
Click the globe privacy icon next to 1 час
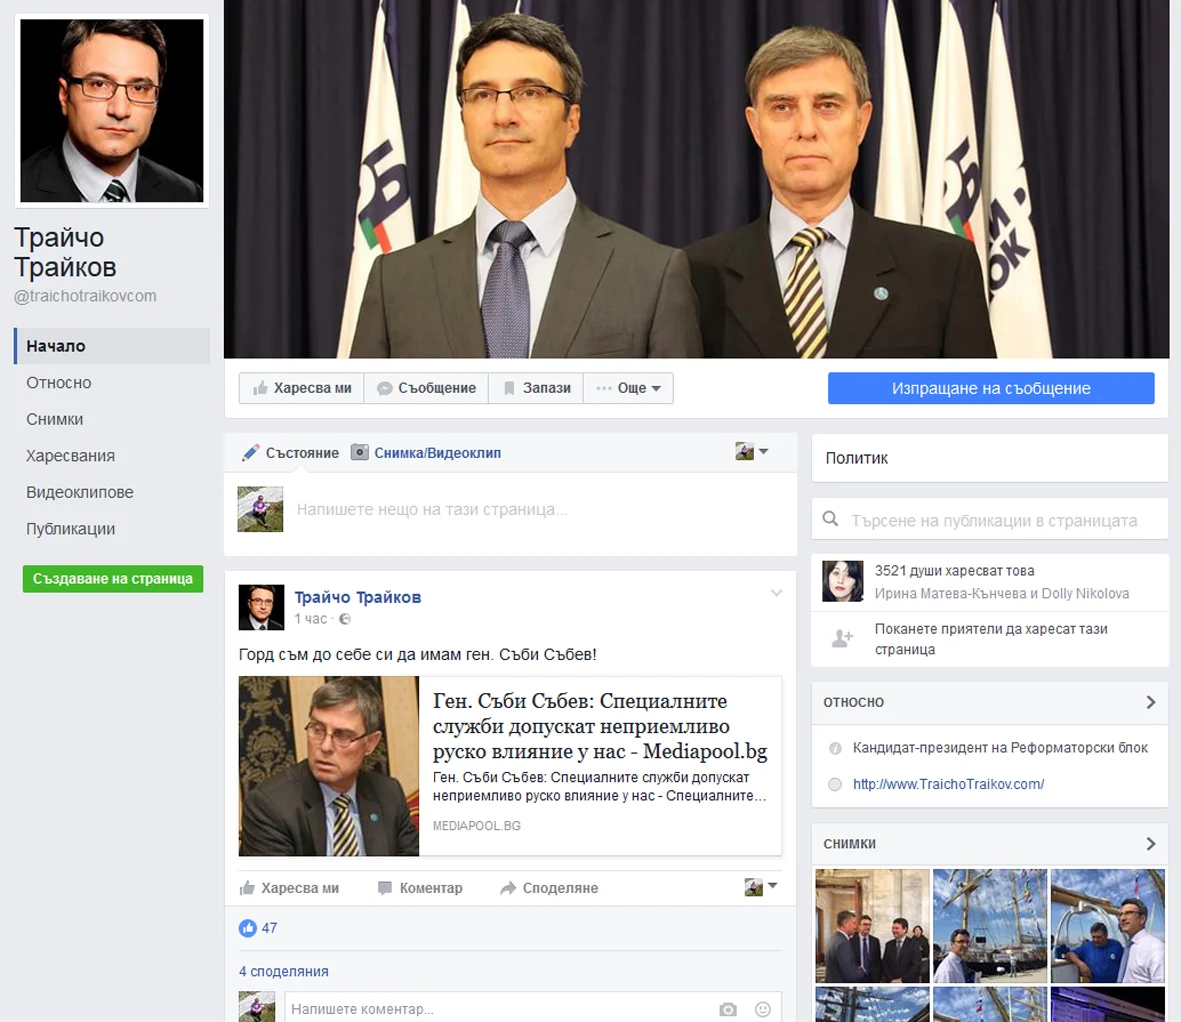345,619
